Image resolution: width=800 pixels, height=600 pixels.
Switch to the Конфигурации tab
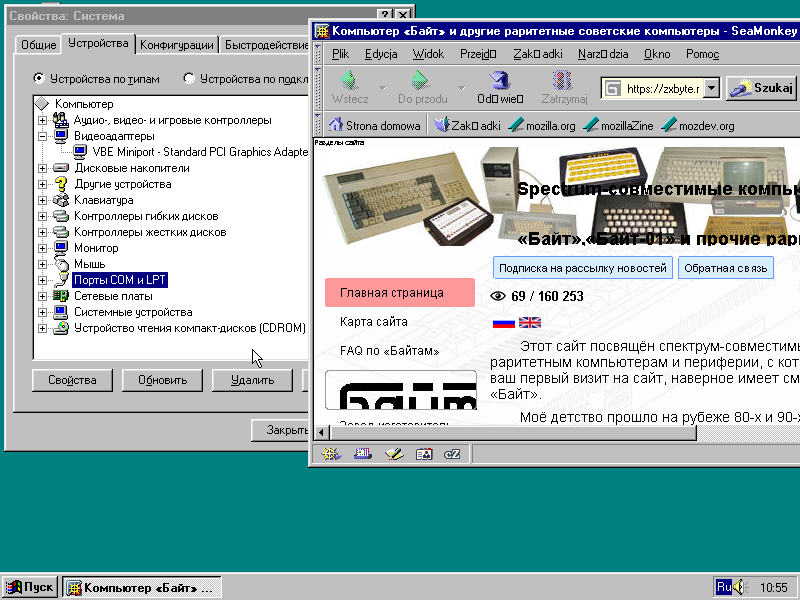click(x=177, y=45)
